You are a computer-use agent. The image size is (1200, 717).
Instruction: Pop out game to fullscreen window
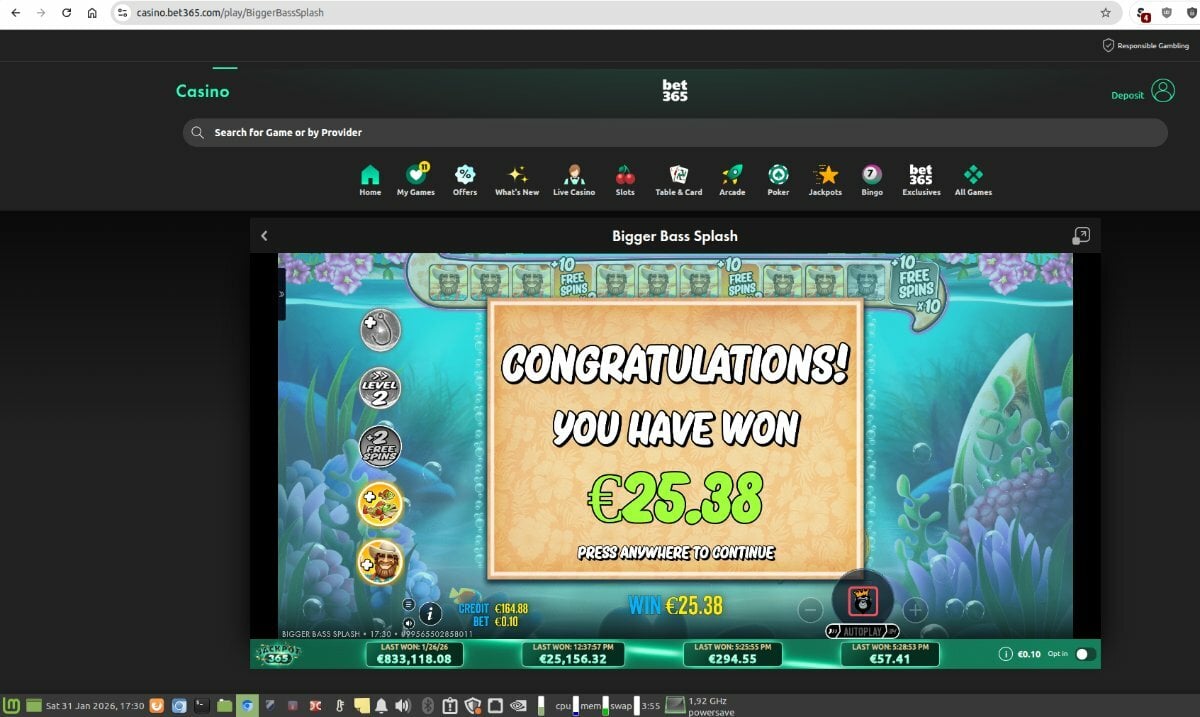pos(1081,236)
